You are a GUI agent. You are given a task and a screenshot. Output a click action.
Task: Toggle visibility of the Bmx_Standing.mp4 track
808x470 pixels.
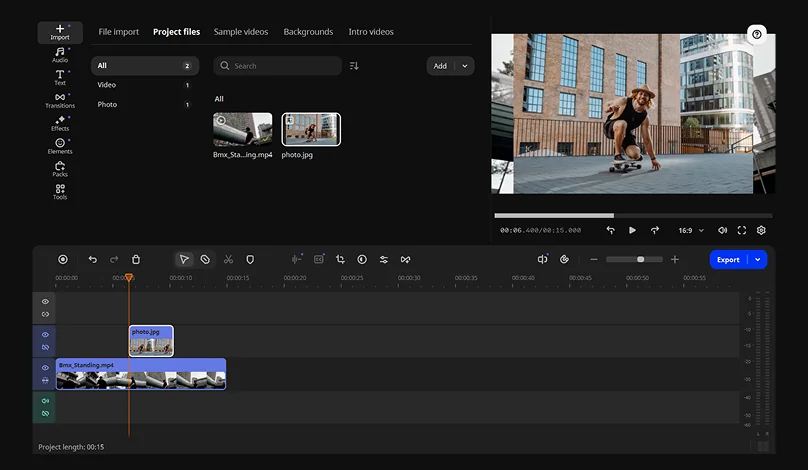coord(45,368)
